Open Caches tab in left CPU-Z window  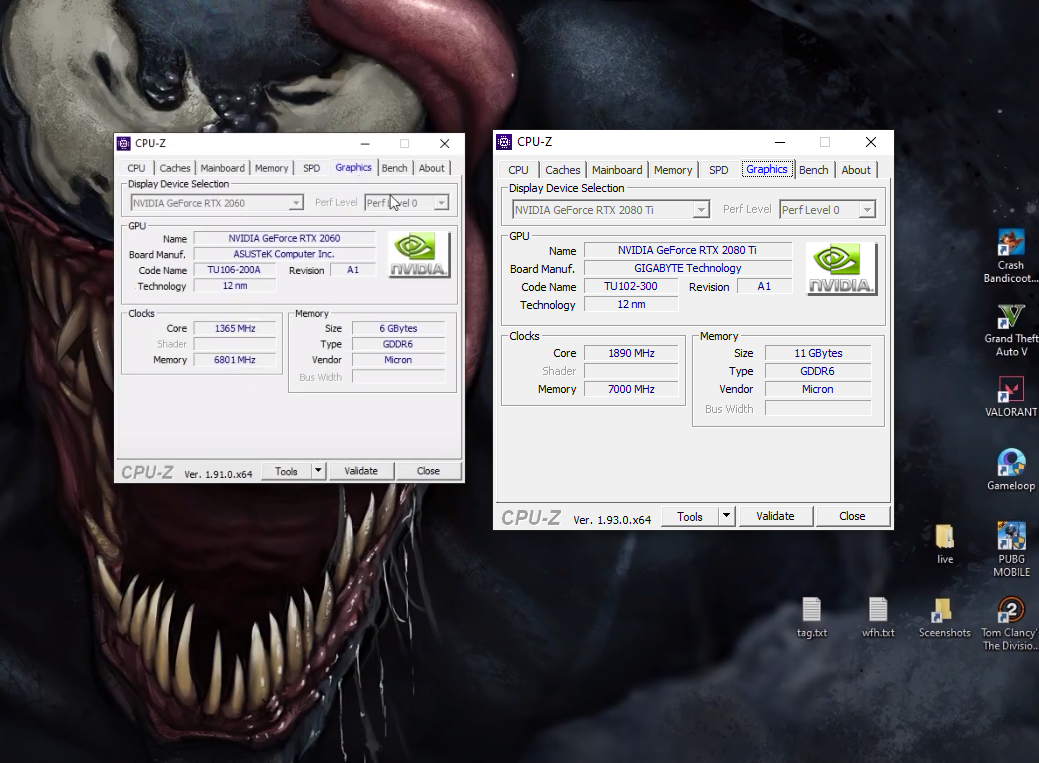coord(175,168)
